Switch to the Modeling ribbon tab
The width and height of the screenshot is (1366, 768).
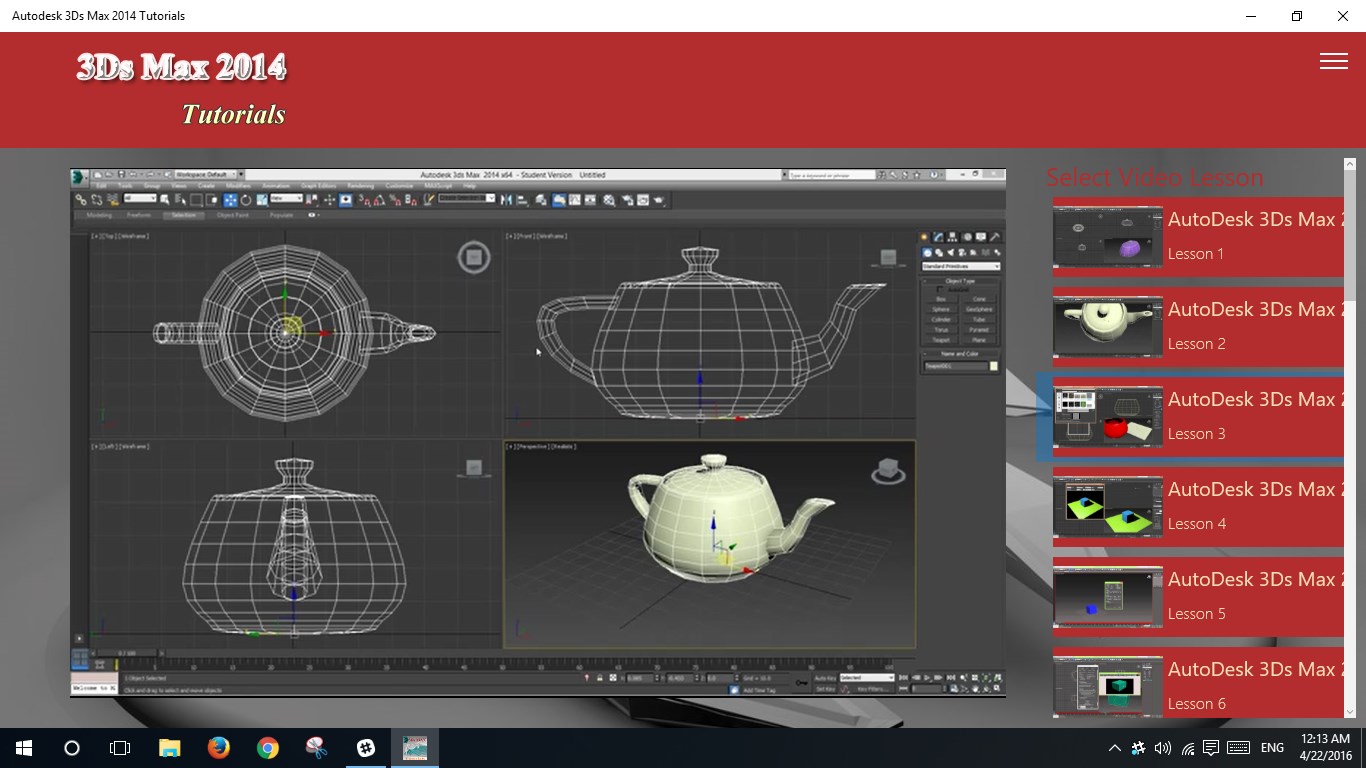click(x=99, y=215)
